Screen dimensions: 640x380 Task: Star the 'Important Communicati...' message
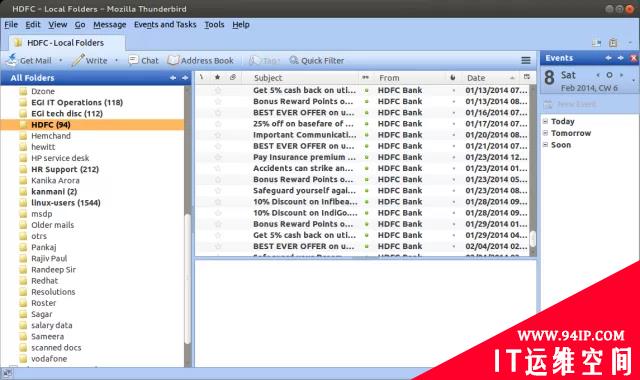218,135
